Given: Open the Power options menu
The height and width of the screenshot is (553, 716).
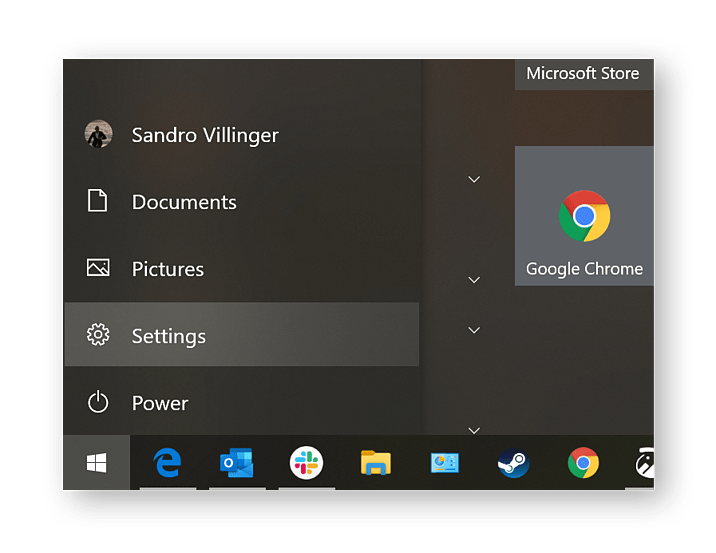Looking at the screenshot, I should click(159, 403).
